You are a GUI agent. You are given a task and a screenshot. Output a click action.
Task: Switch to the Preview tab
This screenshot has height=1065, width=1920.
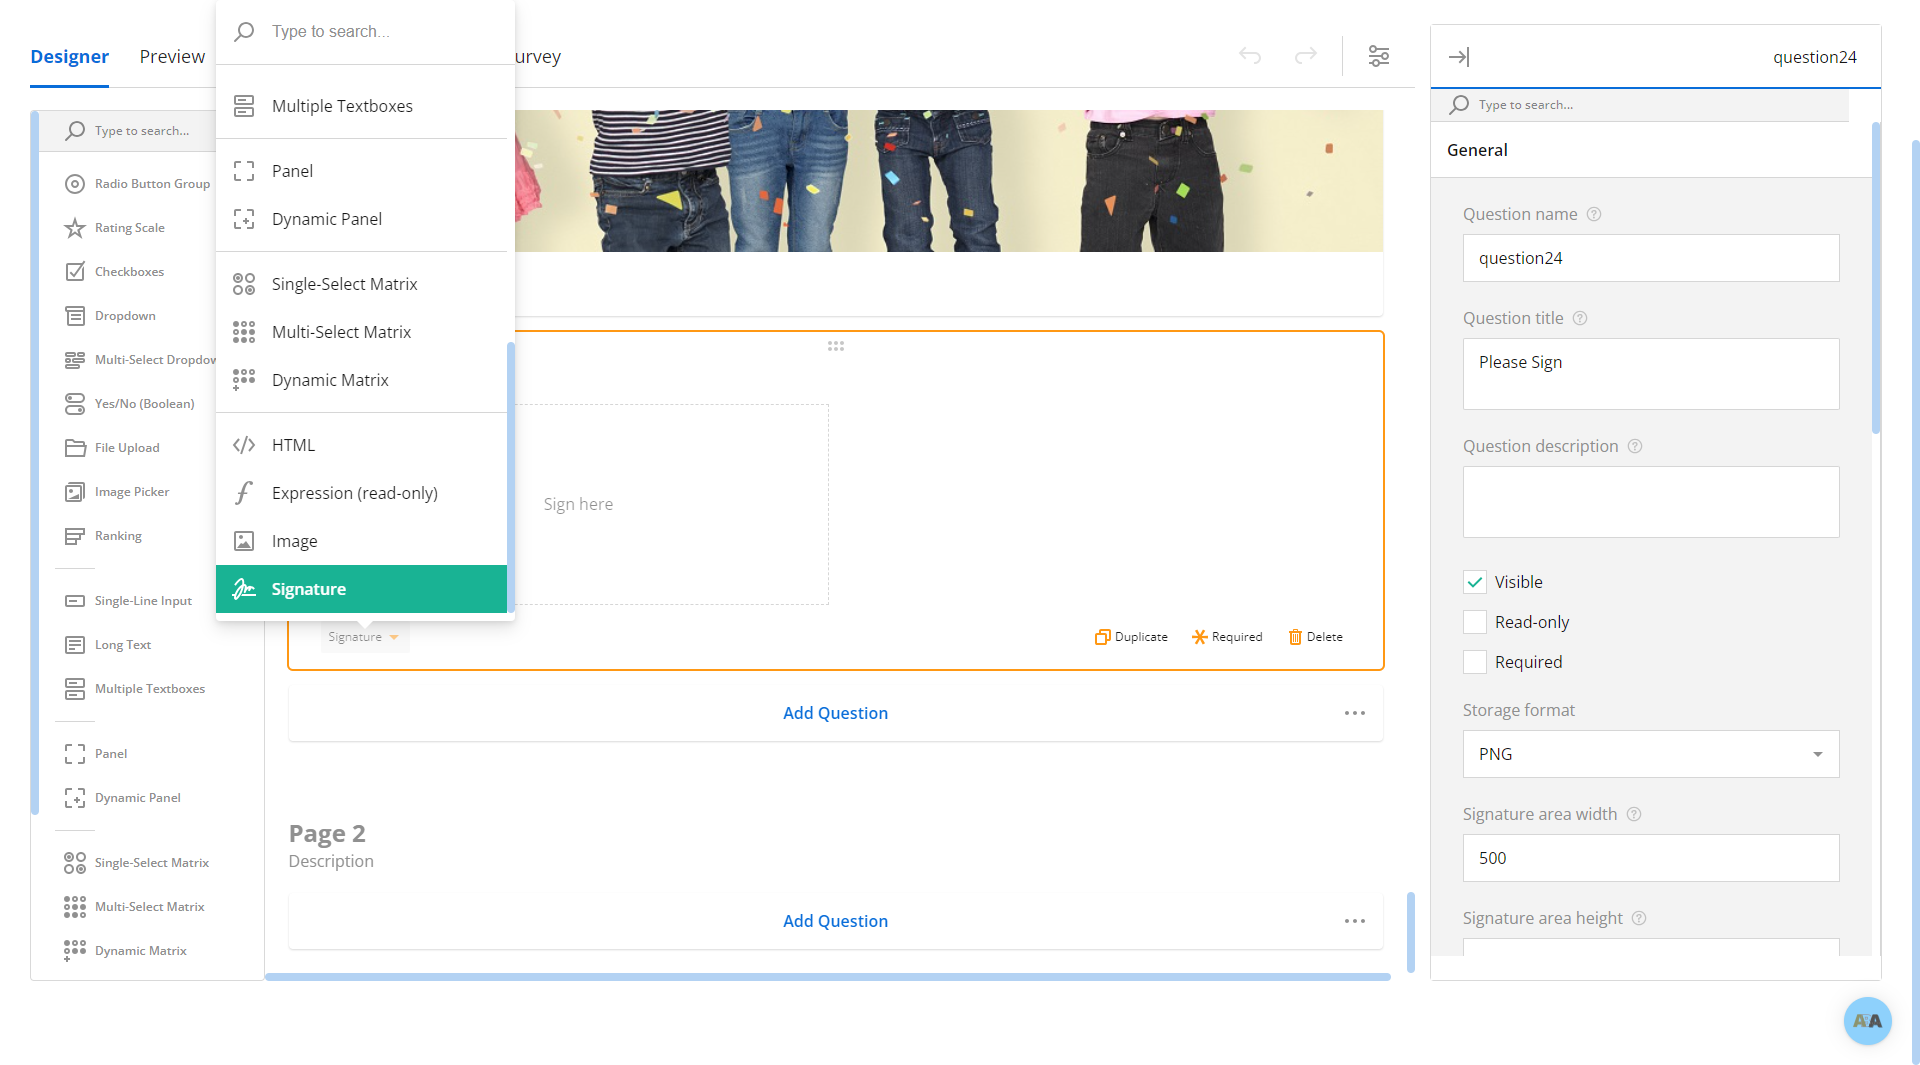pyautogui.click(x=172, y=57)
